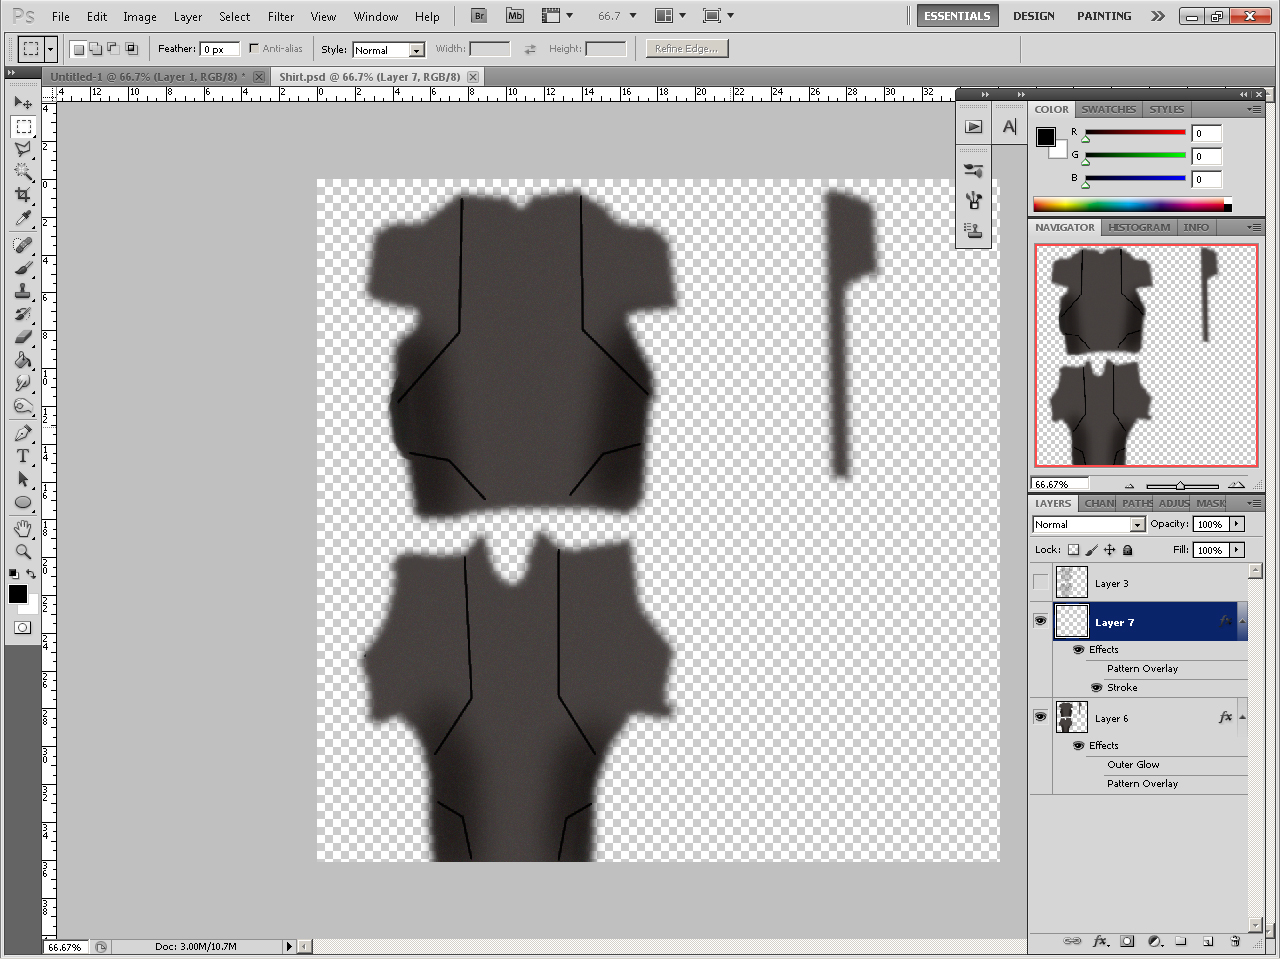This screenshot has width=1280, height=960.
Task: Select the Healing Brush tool
Action: pyautogui.click(x=23, y=245)
